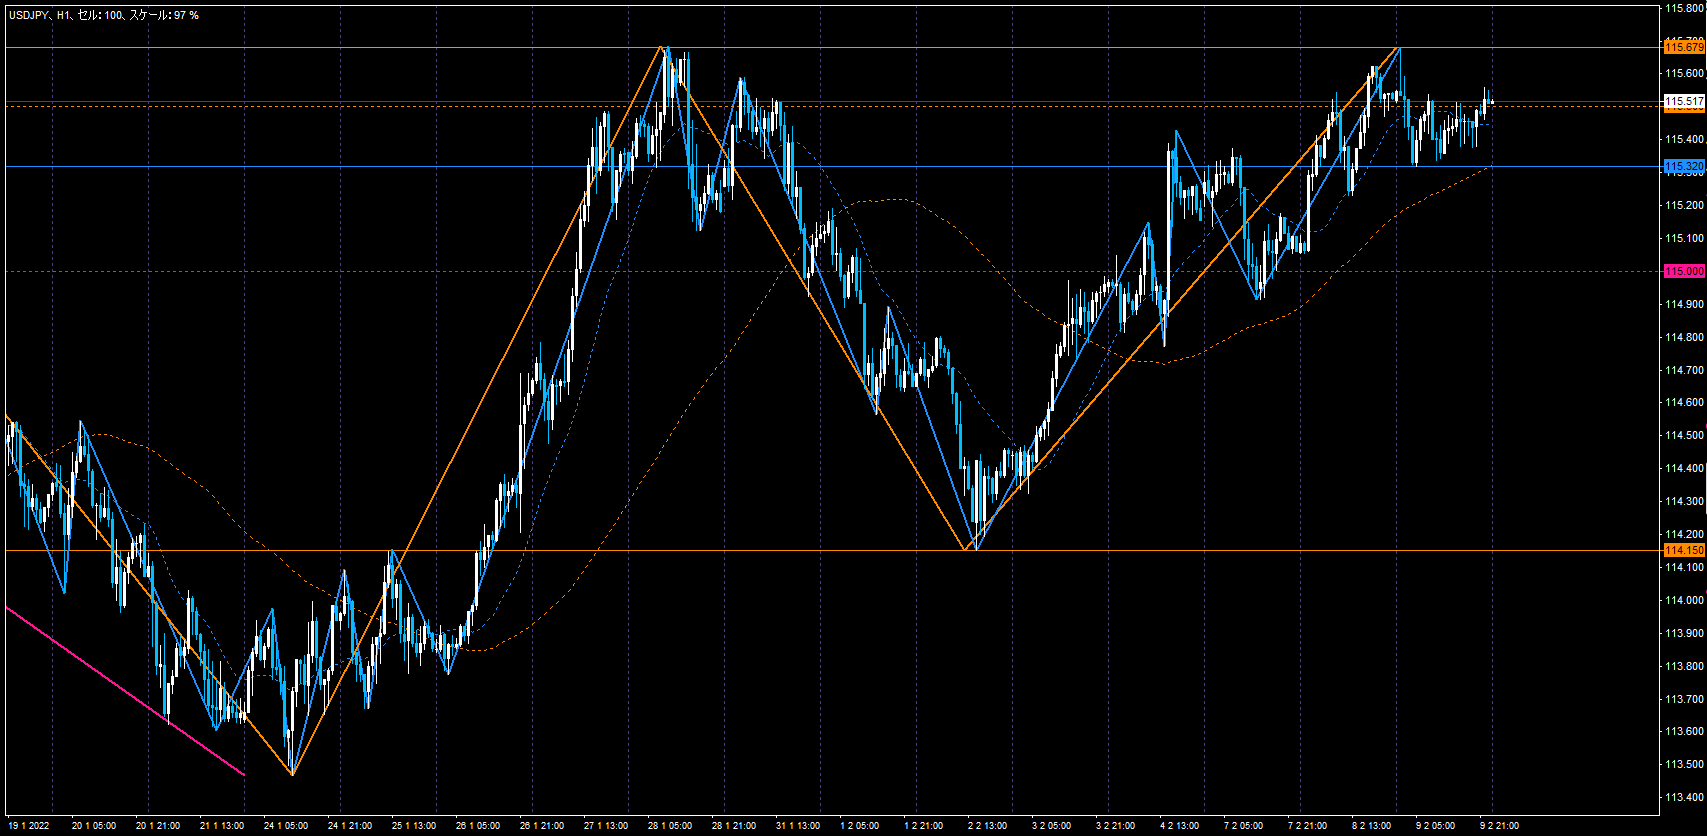Click the 114.000 value on price axis
The height and width of the screenshot is (836, 1707).
[1684, 600]
